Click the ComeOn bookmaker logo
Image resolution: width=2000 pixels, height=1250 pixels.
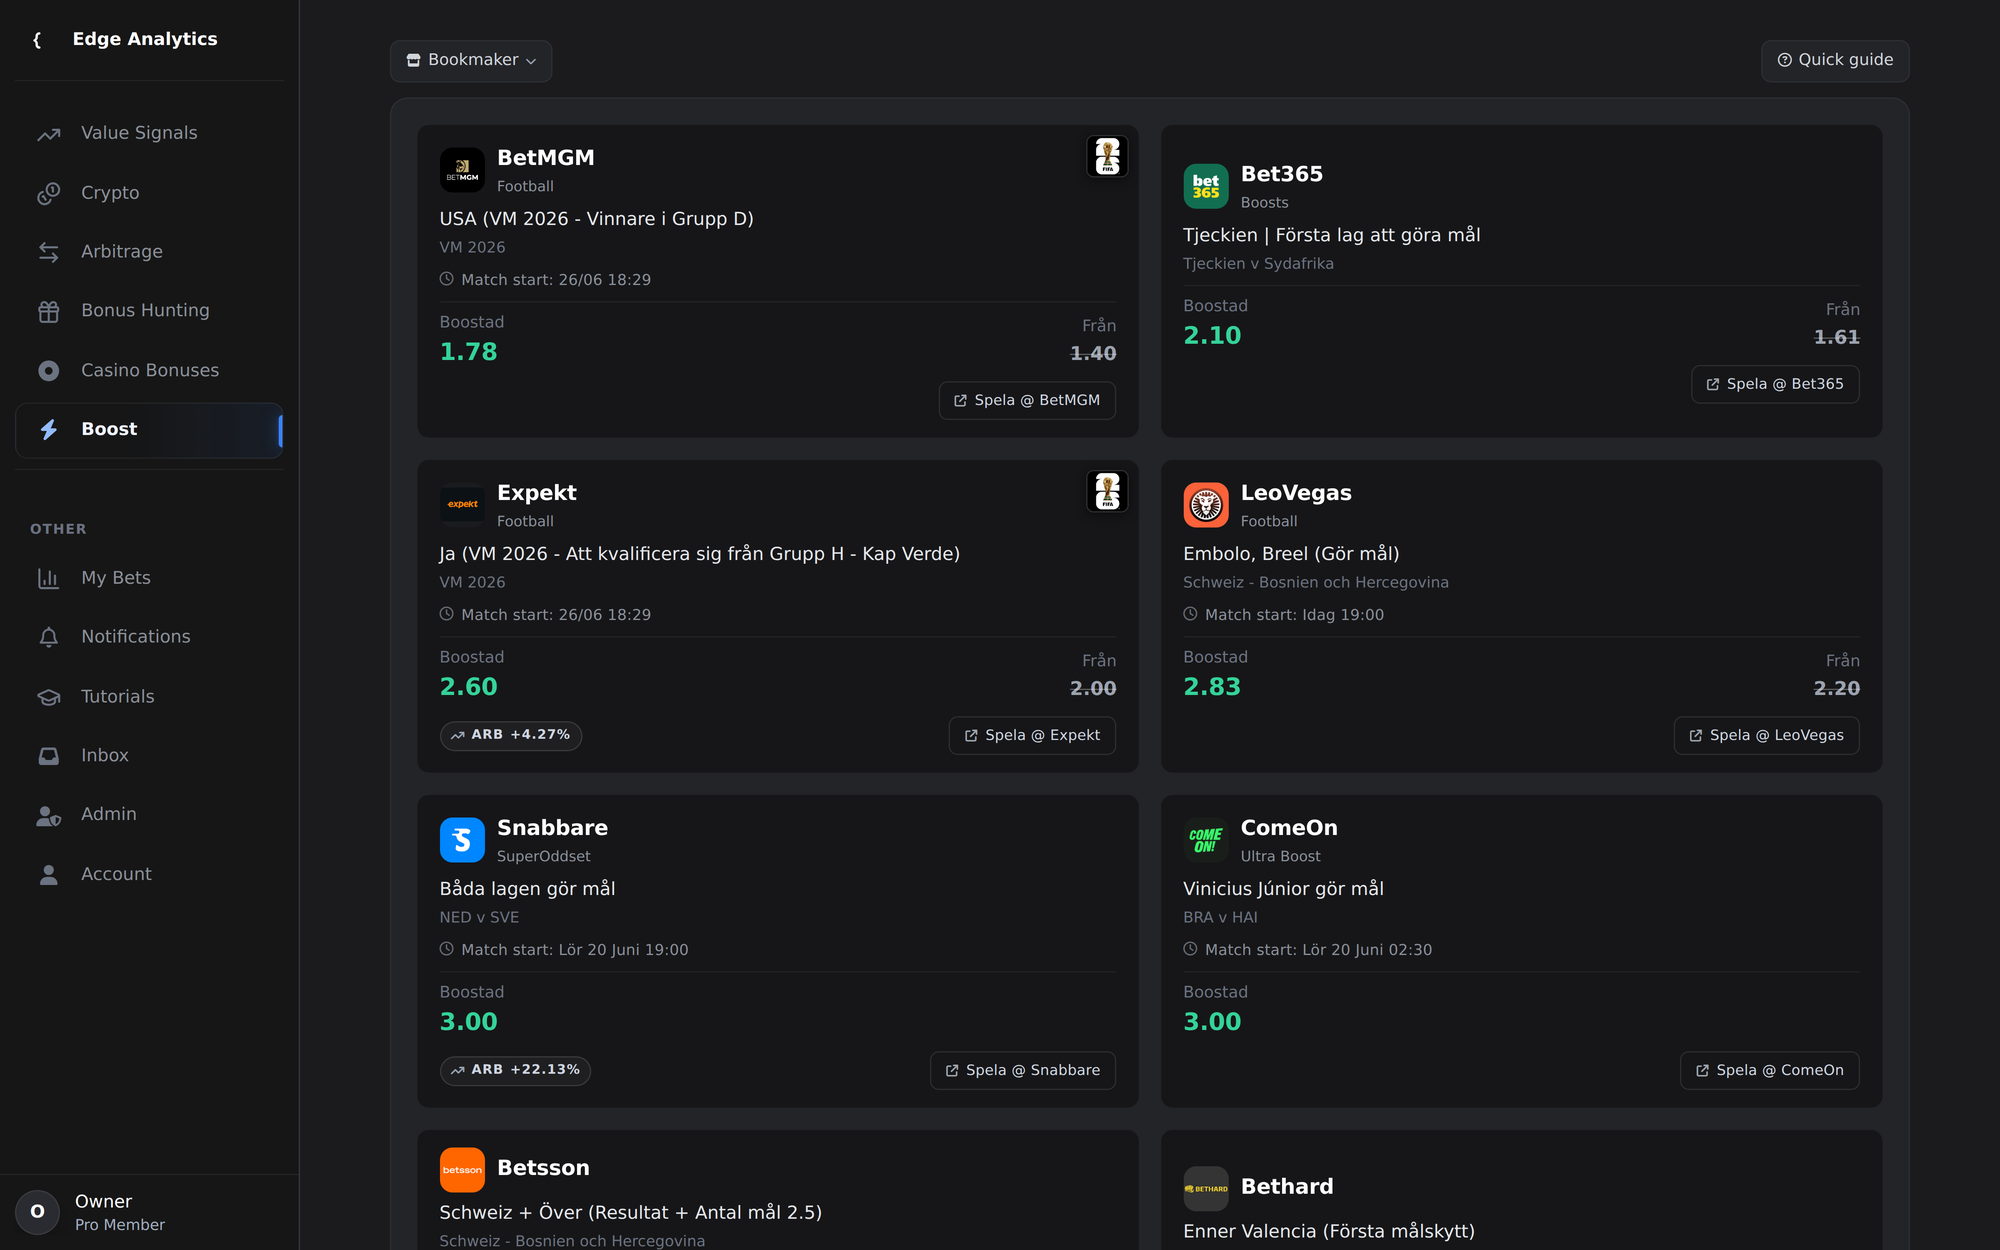pyautogui.click(x=1206, y=840)
